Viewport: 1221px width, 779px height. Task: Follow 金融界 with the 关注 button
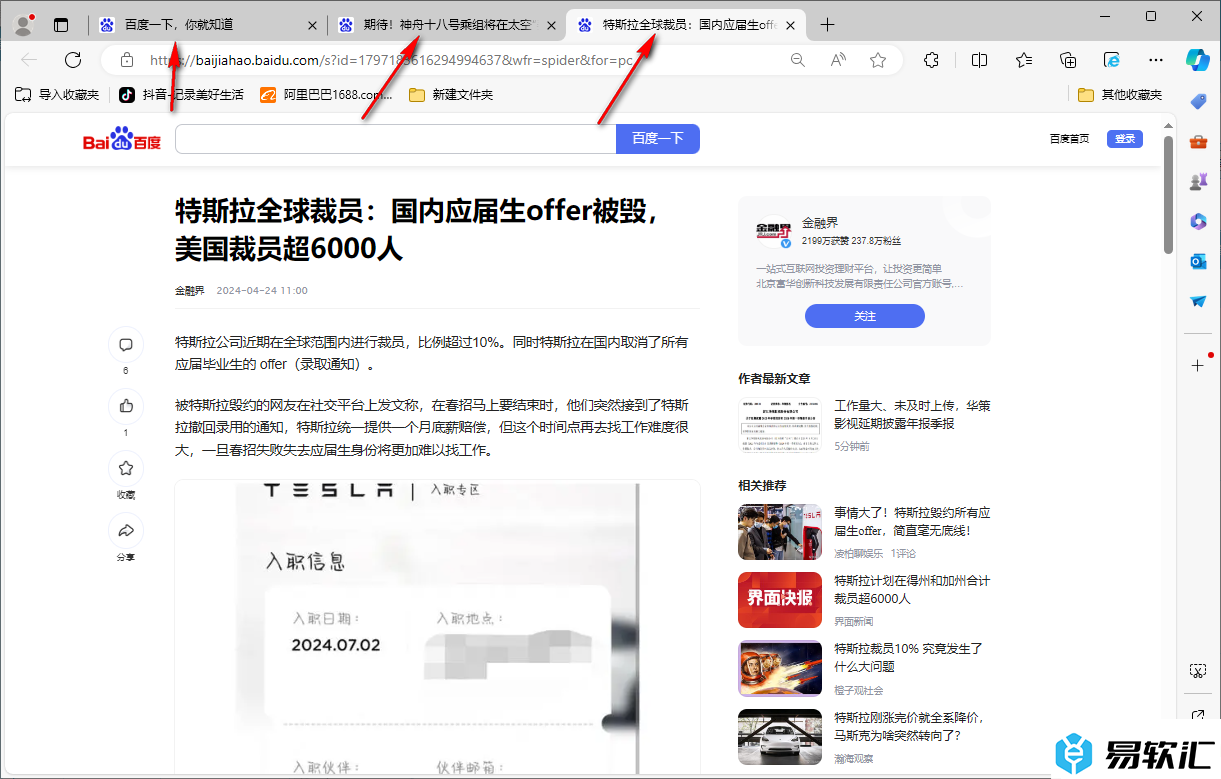point(865,316)
